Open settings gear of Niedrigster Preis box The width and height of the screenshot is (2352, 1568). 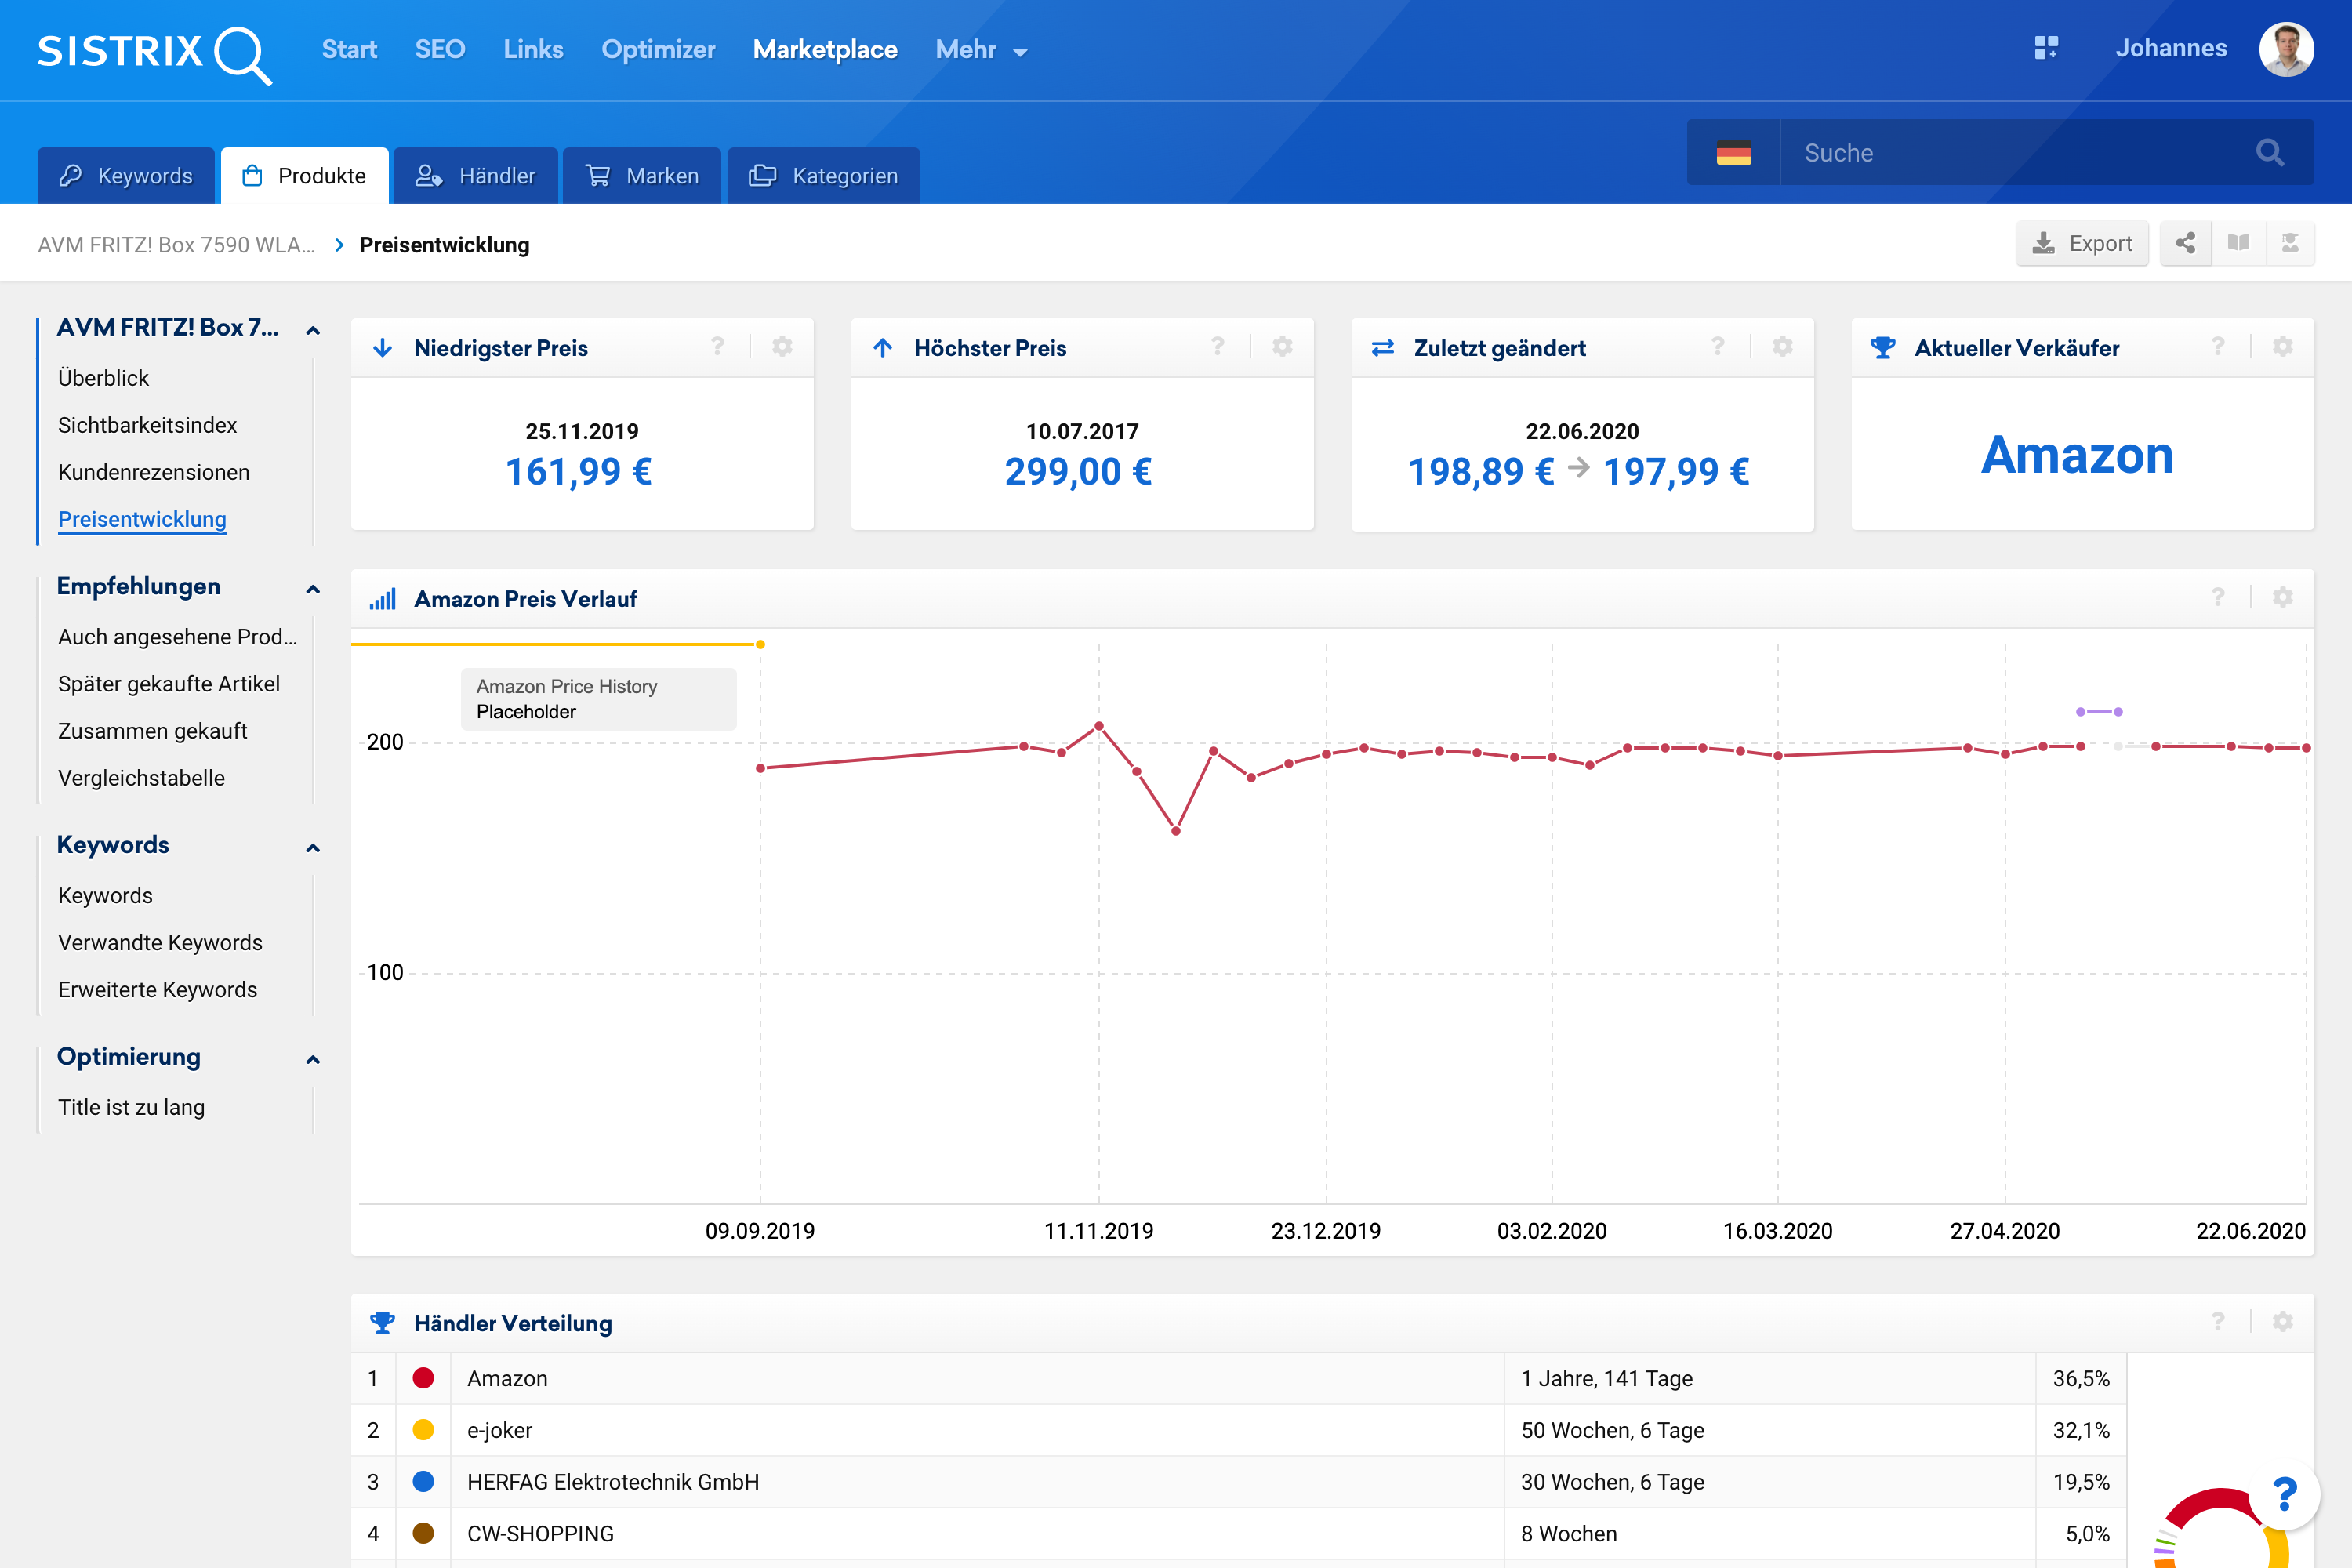tap(782, 347)
